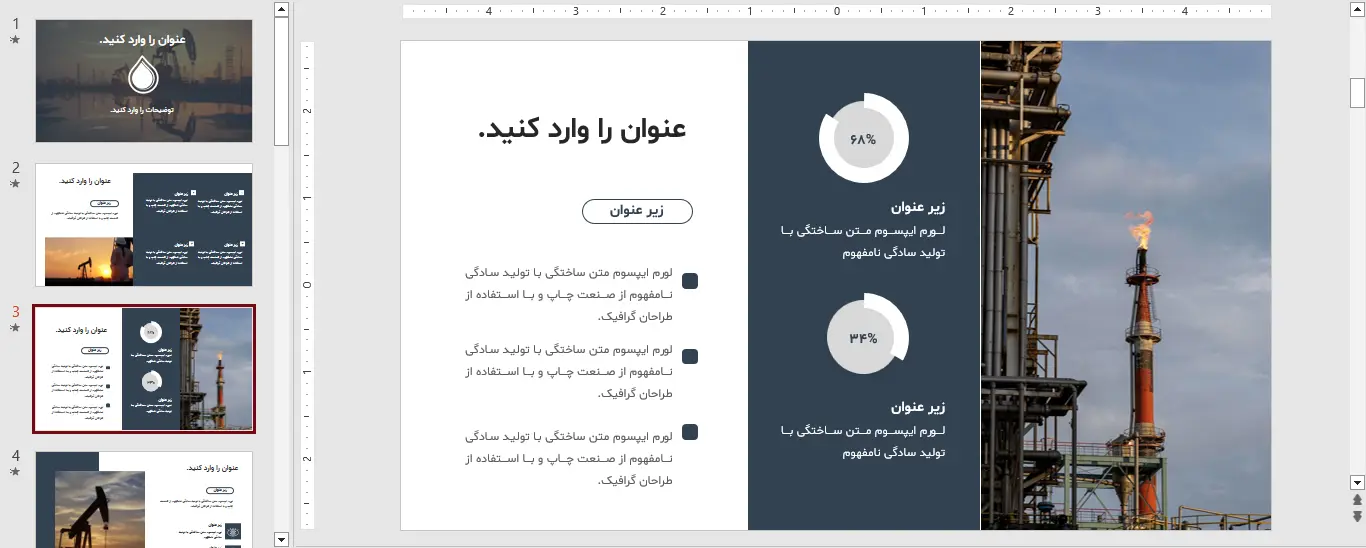Click the main slide title 'عنوان را وارد کنید'
Screen dimensions: 1366x548
point(582,129)
